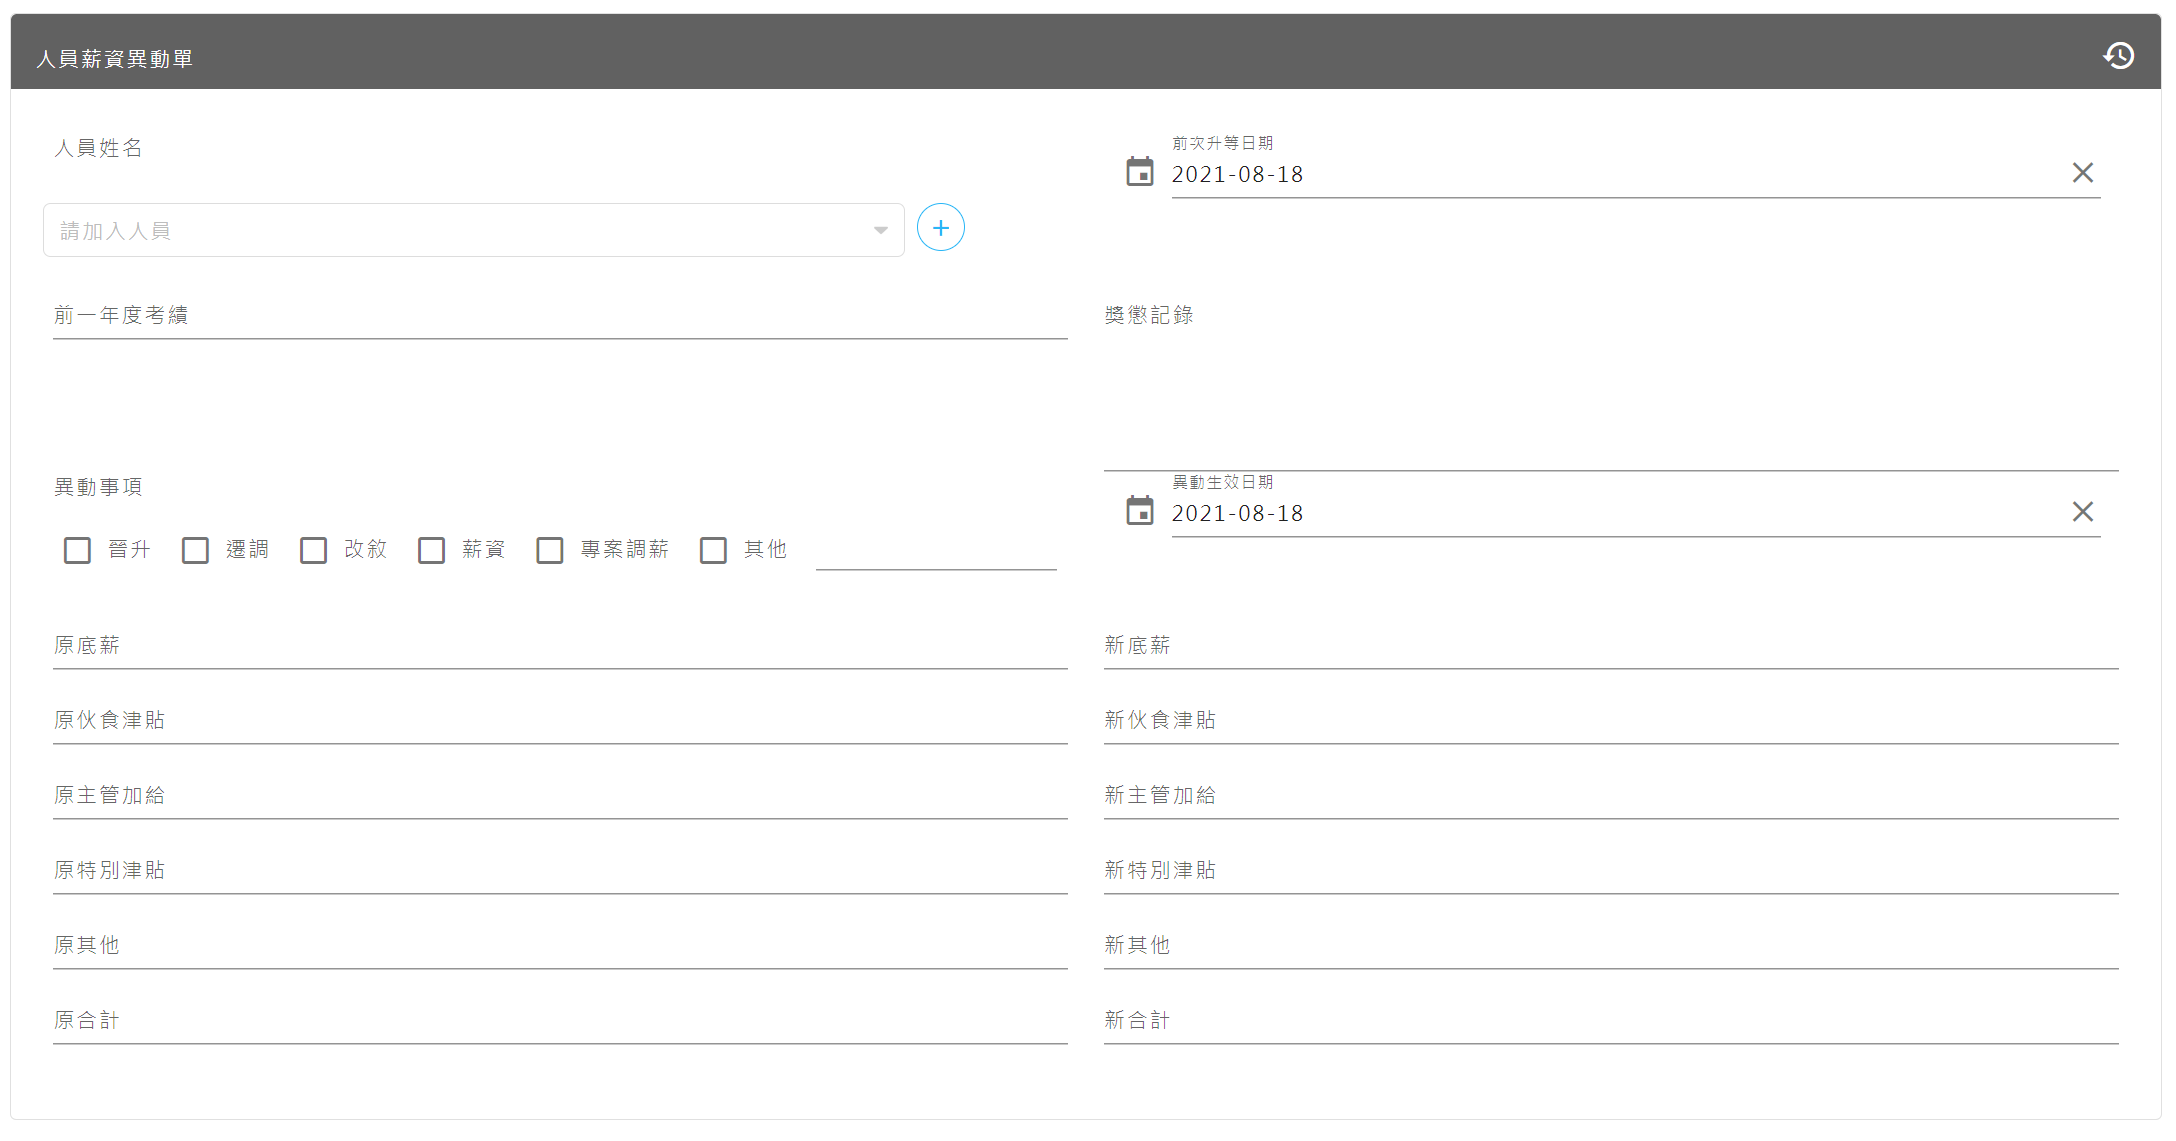Toggle the 晉升 checkbox
Image resolution: width=2176 pixels, height=1141 pixels.
77,550
